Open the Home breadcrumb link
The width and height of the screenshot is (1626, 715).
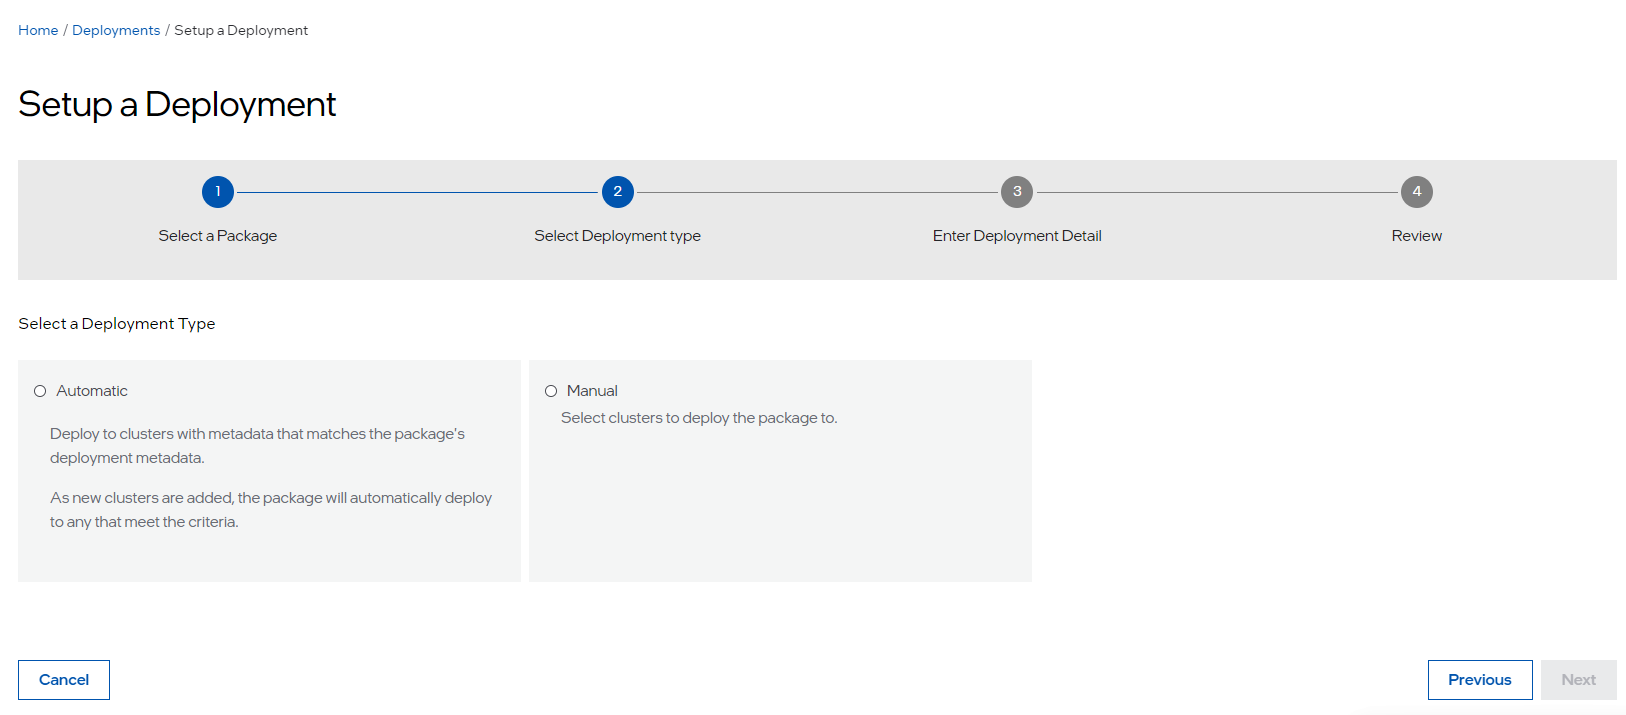click(38, 31)
